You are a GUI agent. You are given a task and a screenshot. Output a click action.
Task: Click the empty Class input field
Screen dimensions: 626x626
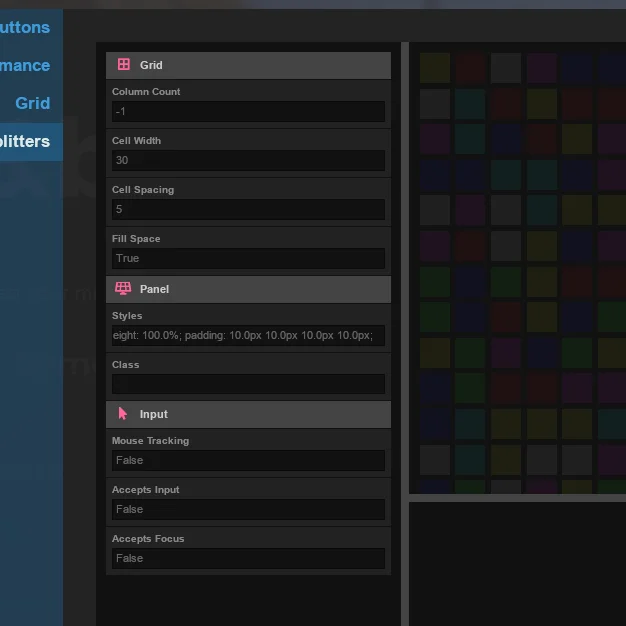pos(248,384)
